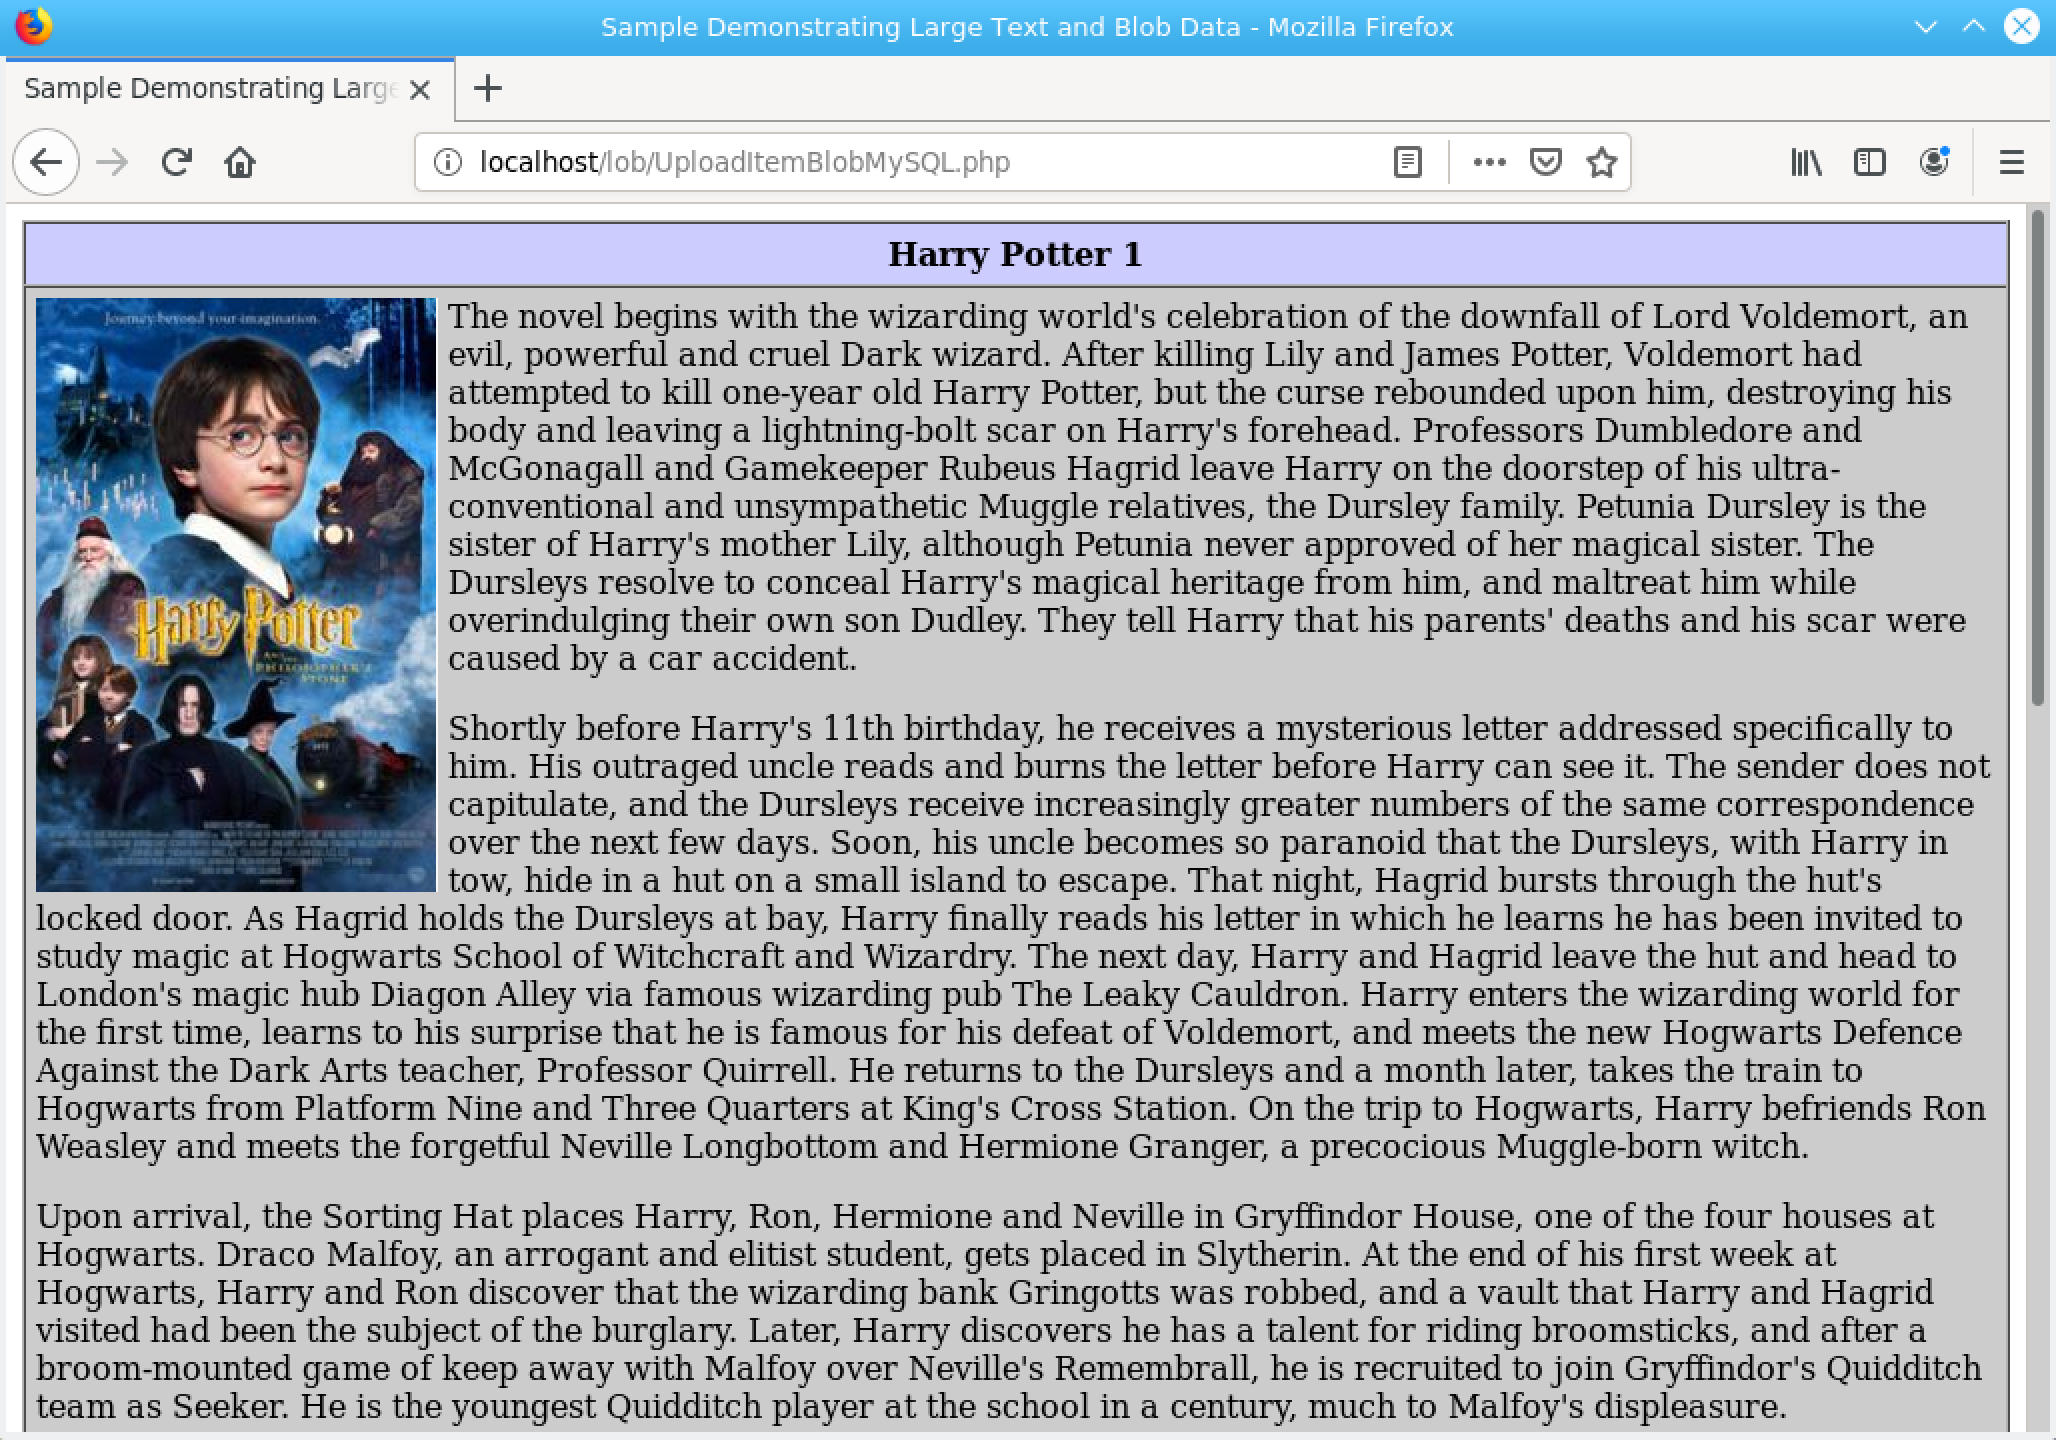2056x1440 pixels.
Task: Click paragraph starting 'The novel begins'
Action: (x=1208, y=487)
